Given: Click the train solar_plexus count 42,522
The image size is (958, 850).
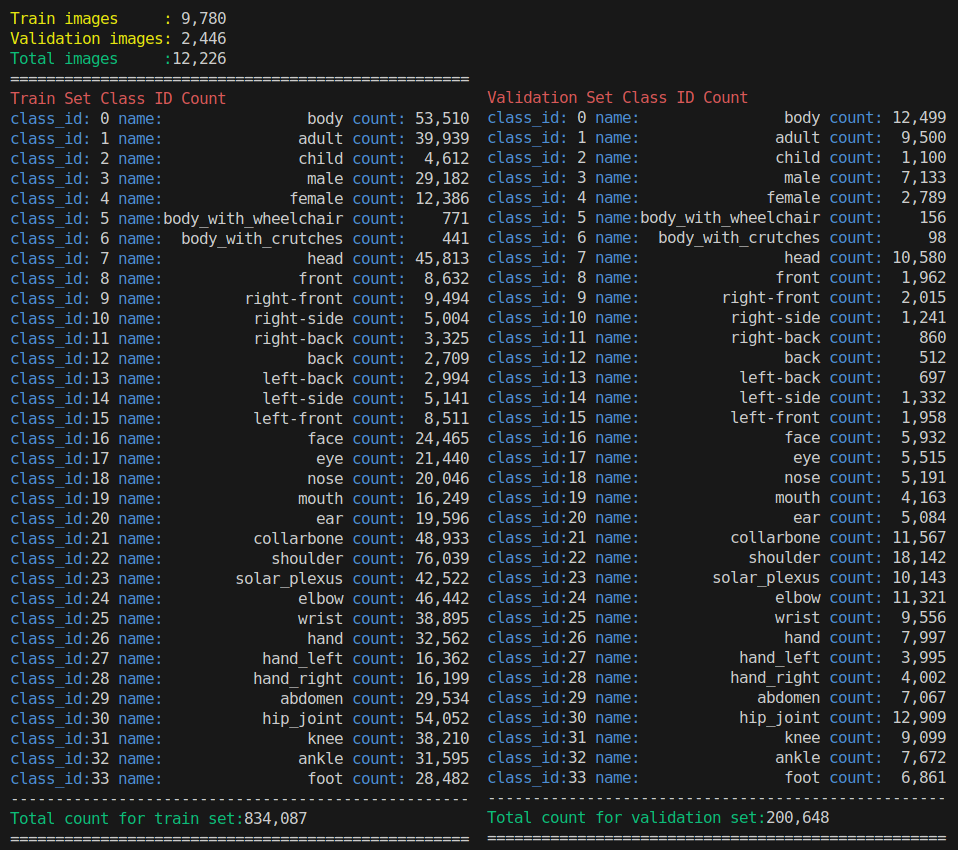Looking at the screenshot, I should [442, 579].
